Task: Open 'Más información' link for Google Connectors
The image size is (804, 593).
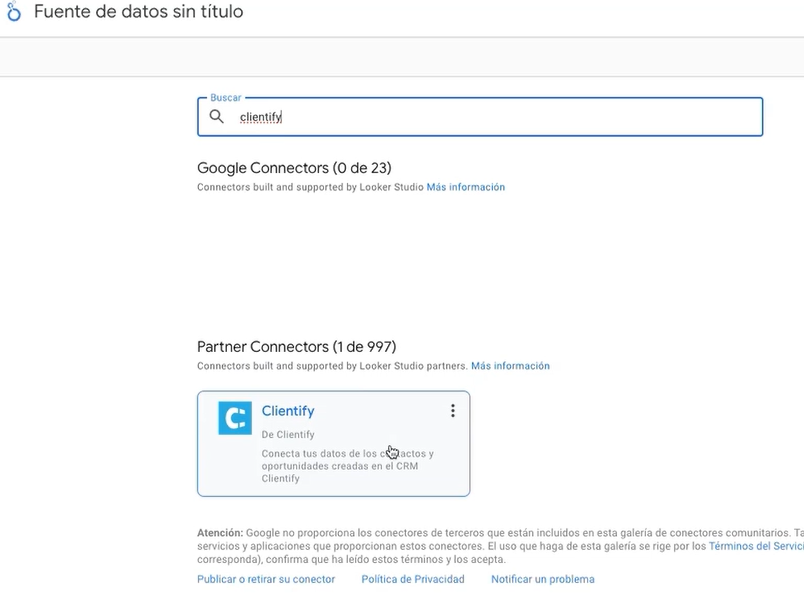Action: tap(466, 187)
